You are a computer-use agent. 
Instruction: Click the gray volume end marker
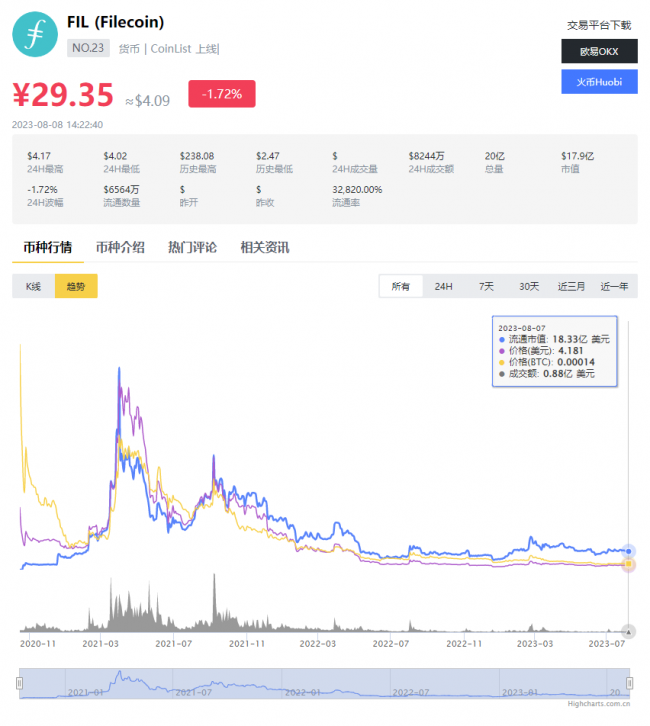(628, 632)
